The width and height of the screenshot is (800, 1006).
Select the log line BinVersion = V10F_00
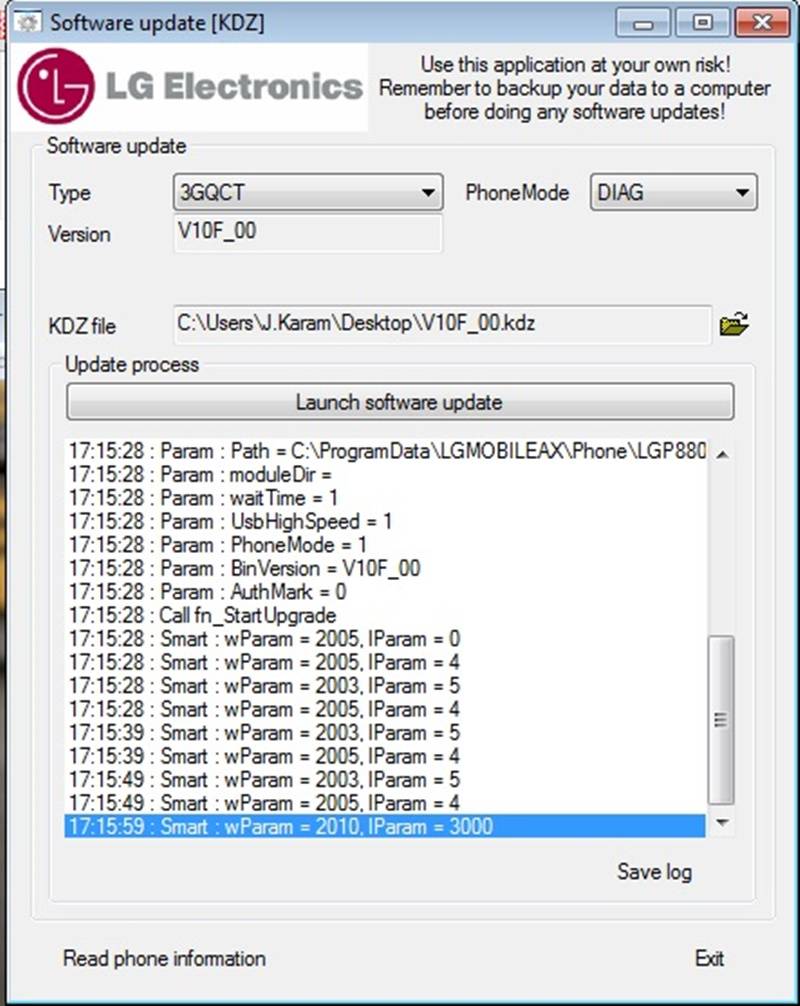coord(385,568)
